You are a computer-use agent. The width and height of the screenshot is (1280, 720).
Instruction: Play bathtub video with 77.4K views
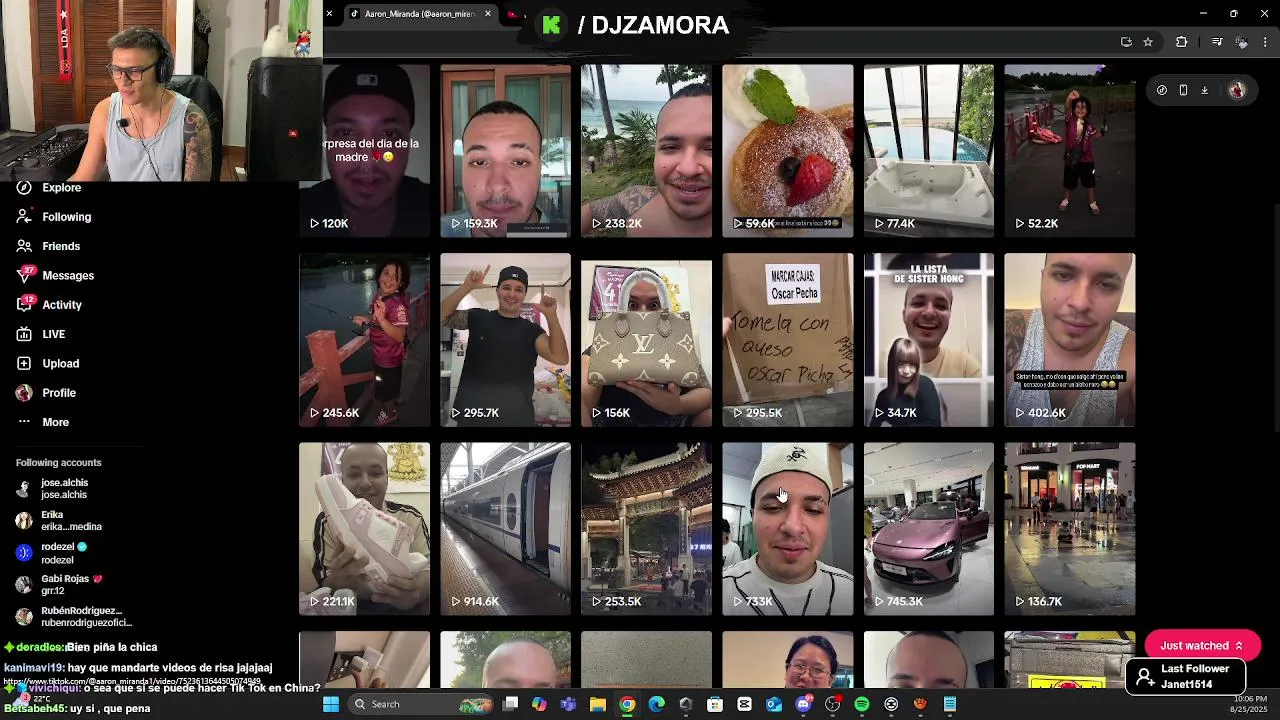pyautogui.click(x=929, y=151)
